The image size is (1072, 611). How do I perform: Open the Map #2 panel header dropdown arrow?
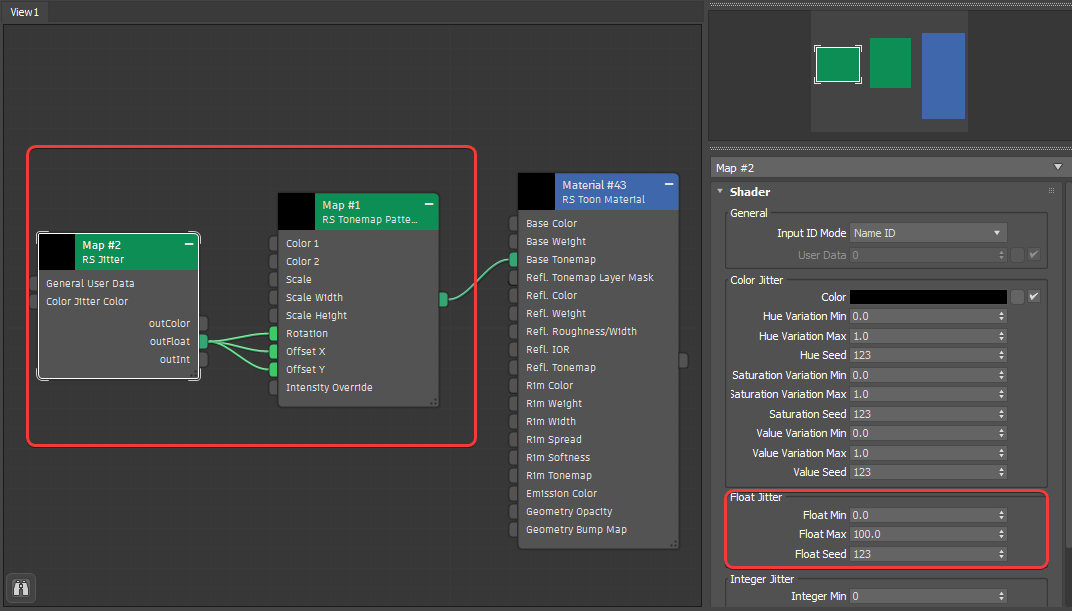(x=1058, y=167)
